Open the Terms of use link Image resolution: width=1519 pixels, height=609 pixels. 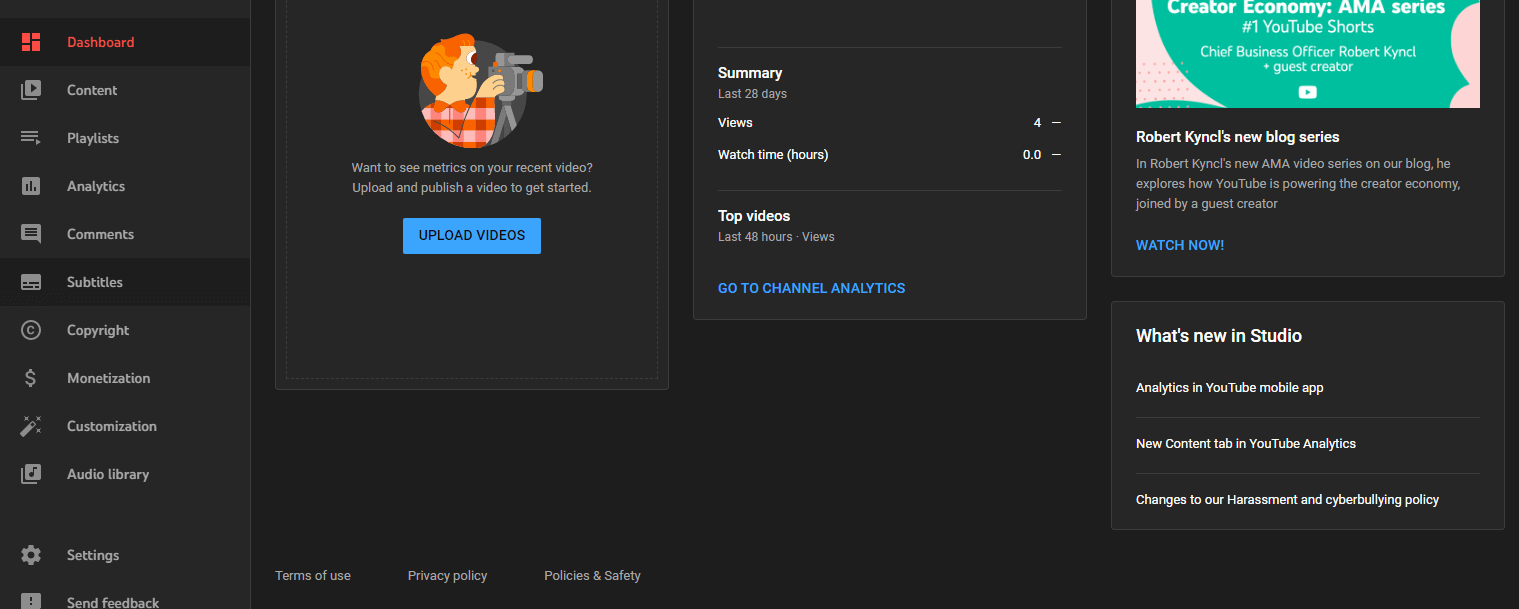(313, 576)
